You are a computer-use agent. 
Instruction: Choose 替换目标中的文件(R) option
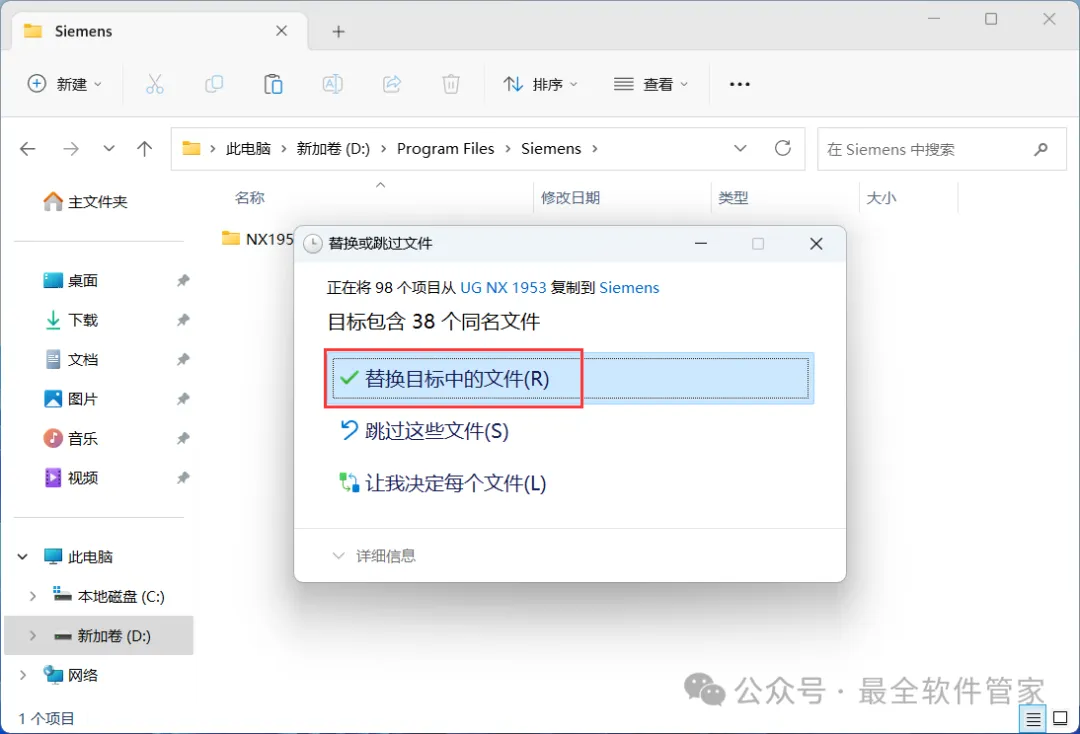[570, 379]
